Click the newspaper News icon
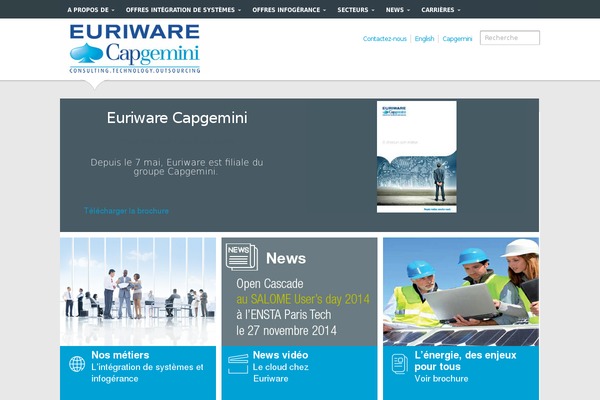Image resolution: width=600 pixels, height=400 pixels. 241,257
